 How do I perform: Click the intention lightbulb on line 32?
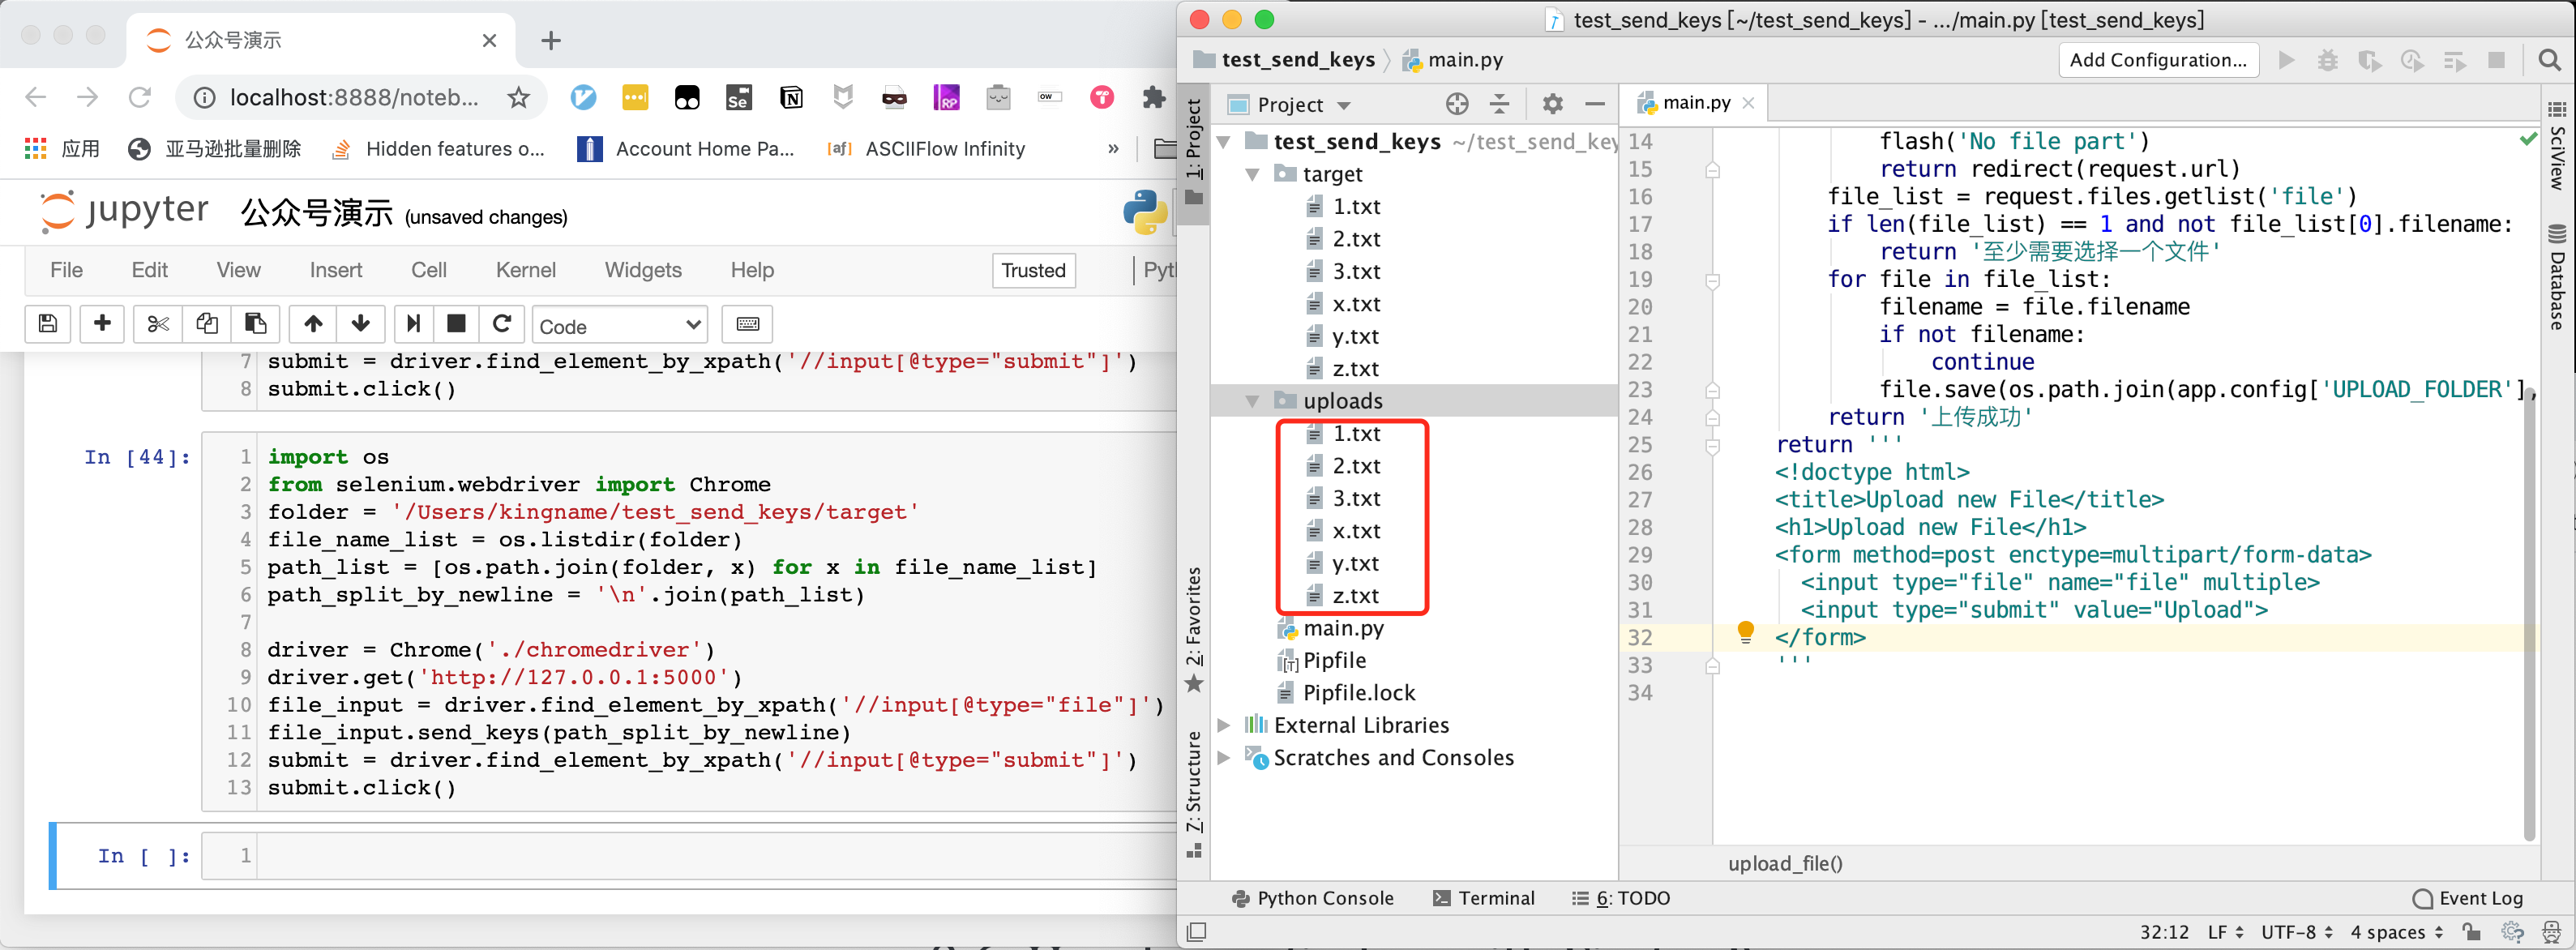pyautogui.click(x=1745, y=631)
